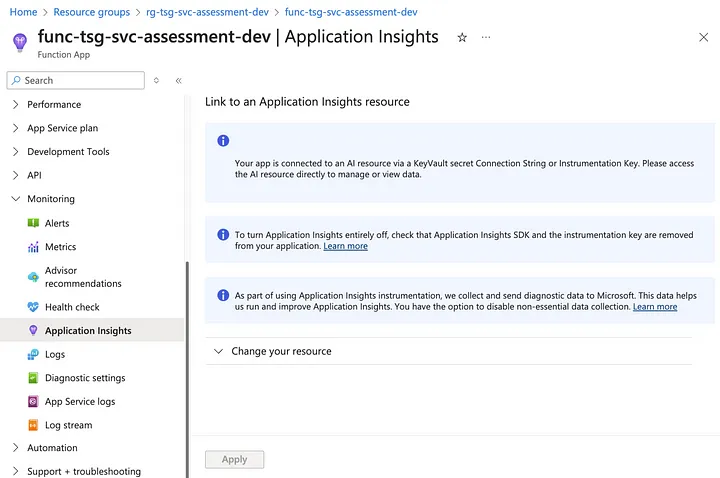This screenshot has width=720, height=478.
Task: Collapse the sidebar with double chevron
Action: pos(178,80)
